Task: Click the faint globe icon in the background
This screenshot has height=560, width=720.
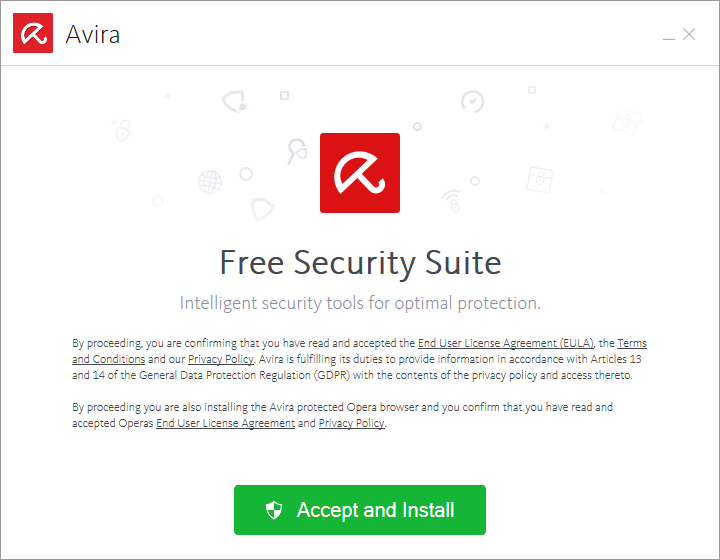Action: (210, 182)
